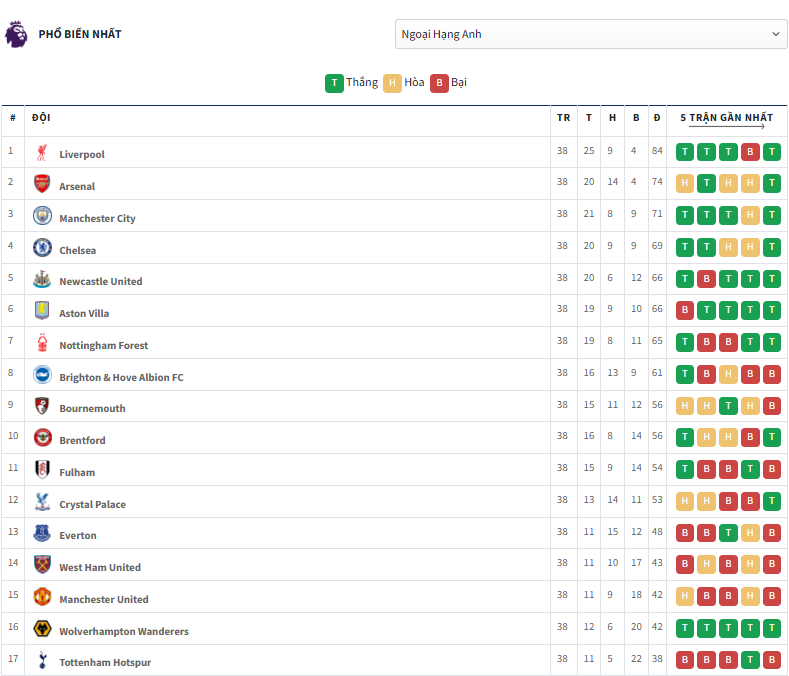Click the ĐỘI column header

coord(41,118)
